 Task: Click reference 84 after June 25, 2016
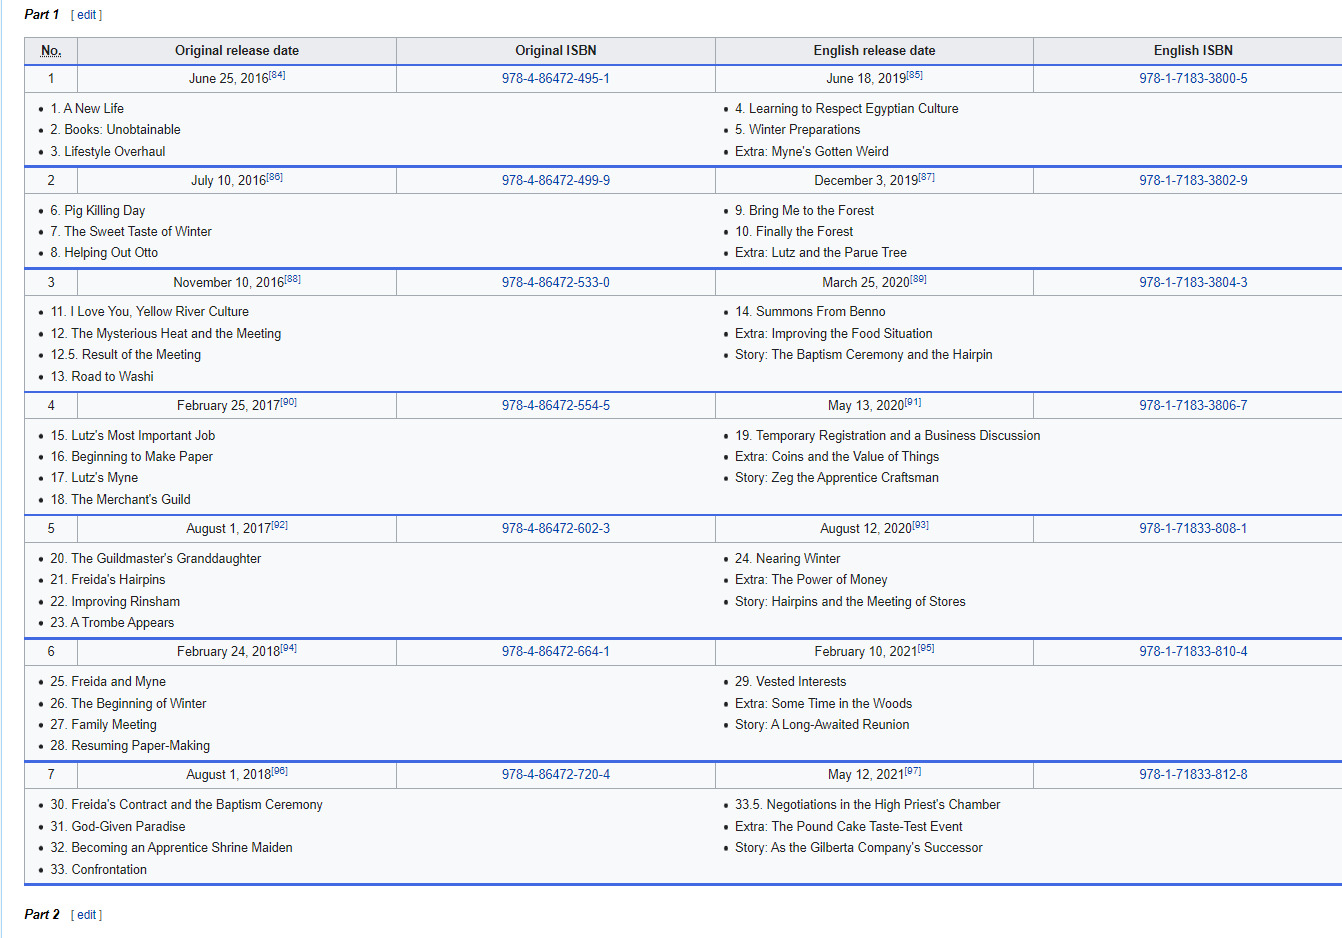pos(277,75)
